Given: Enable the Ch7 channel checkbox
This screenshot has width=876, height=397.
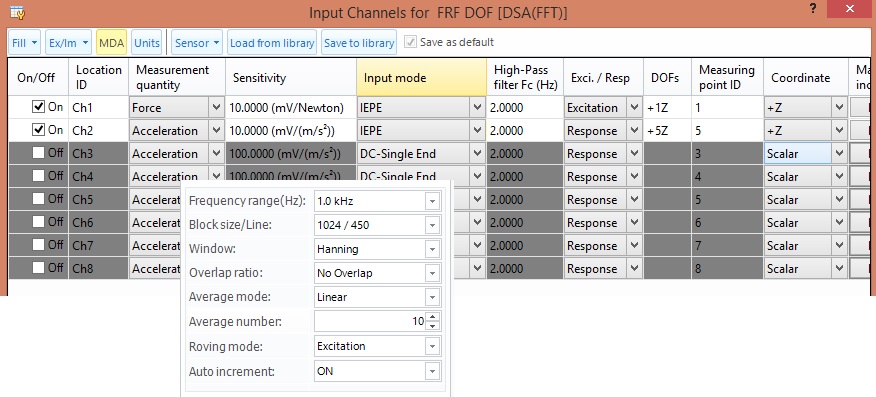Looking at the screenshot, I should [x=38, y=245].
